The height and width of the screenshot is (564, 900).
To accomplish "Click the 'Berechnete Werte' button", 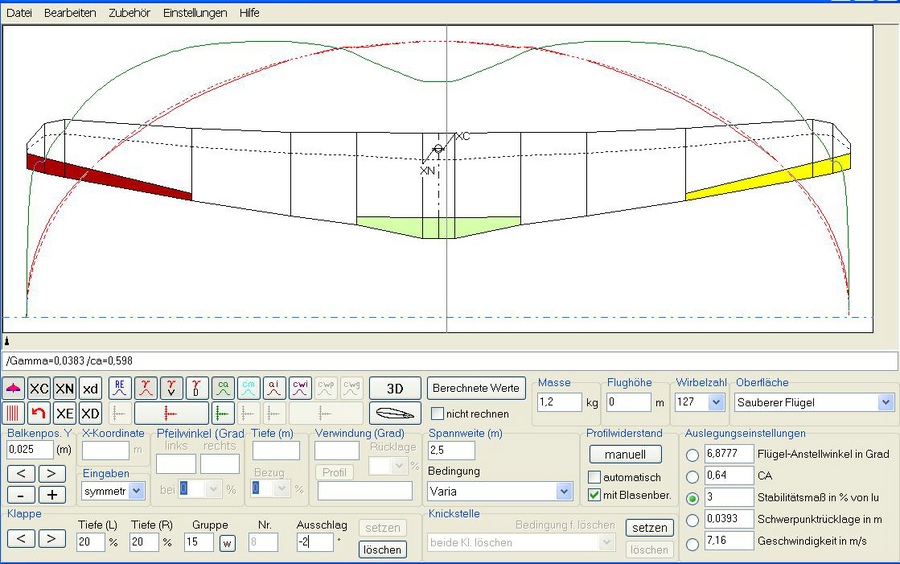I will click(476, 388).
